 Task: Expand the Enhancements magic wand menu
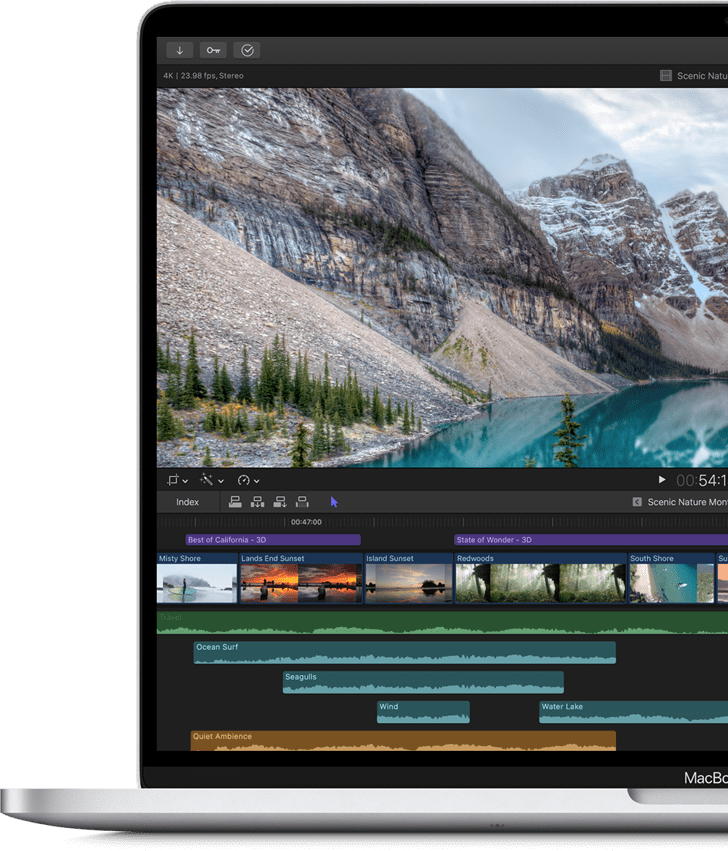coord(212,481)
